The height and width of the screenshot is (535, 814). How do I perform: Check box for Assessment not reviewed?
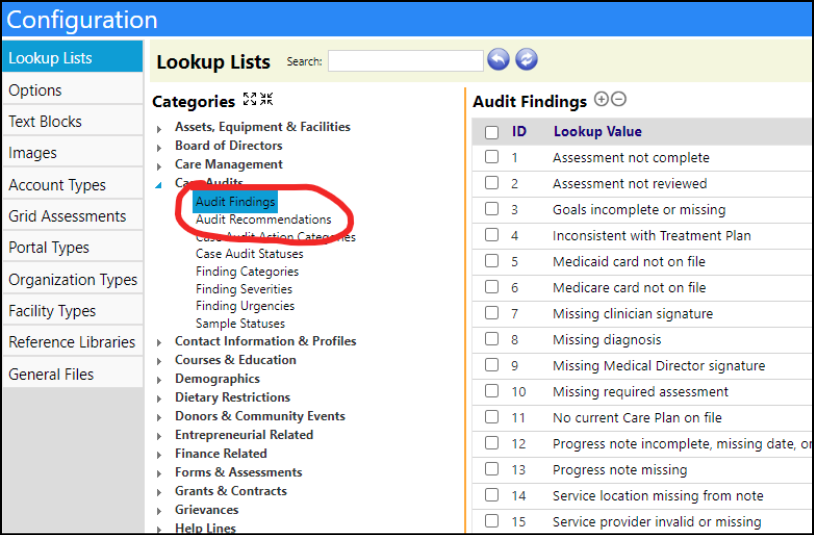coord(492,183)
